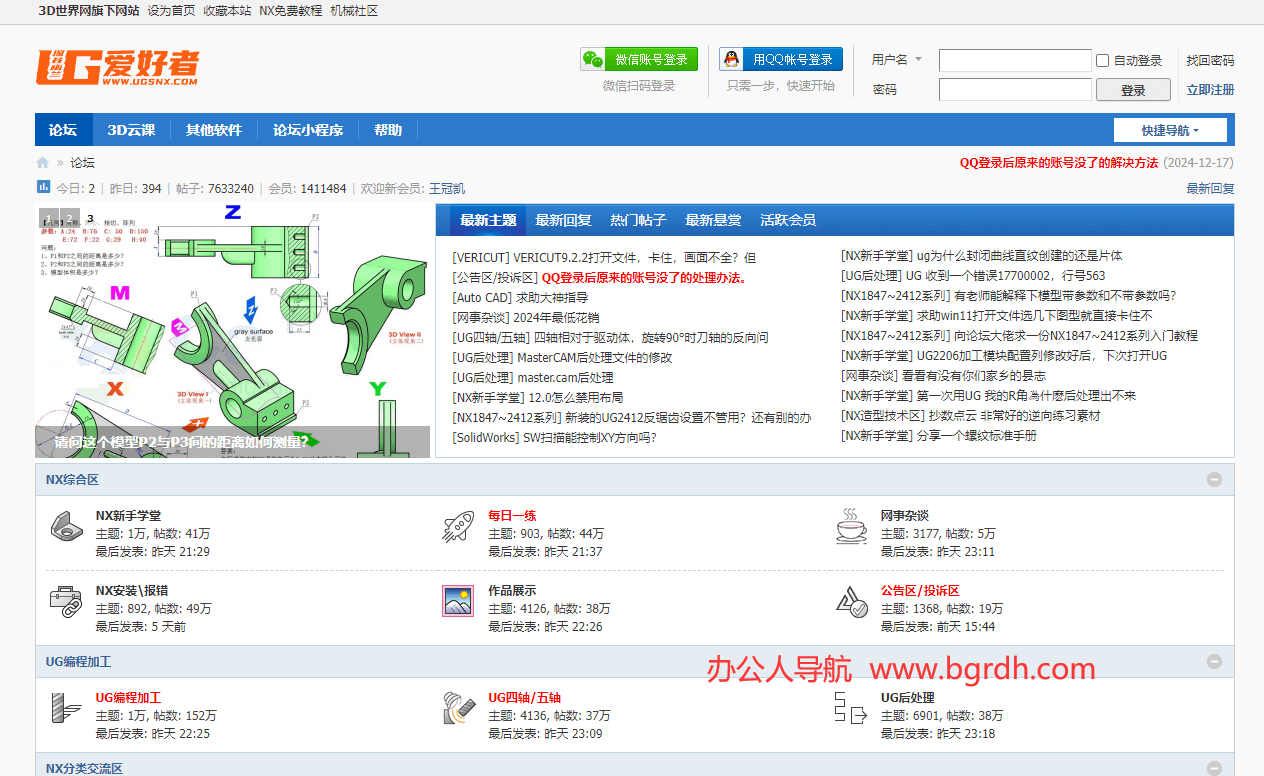The height and width of the screenshot is (776, 1264).
Task: Select the UG编程加工 drill tool icon
Action: [65, 709]
